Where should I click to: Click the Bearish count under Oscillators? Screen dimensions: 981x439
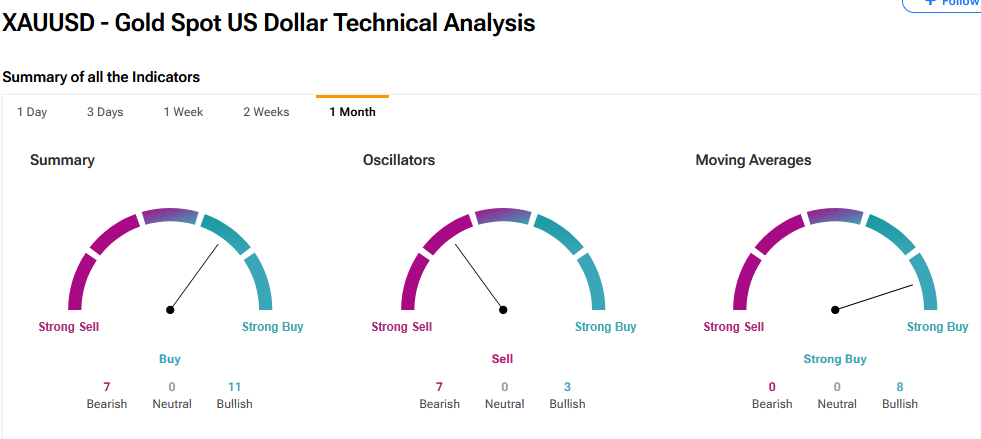point(439,387)
